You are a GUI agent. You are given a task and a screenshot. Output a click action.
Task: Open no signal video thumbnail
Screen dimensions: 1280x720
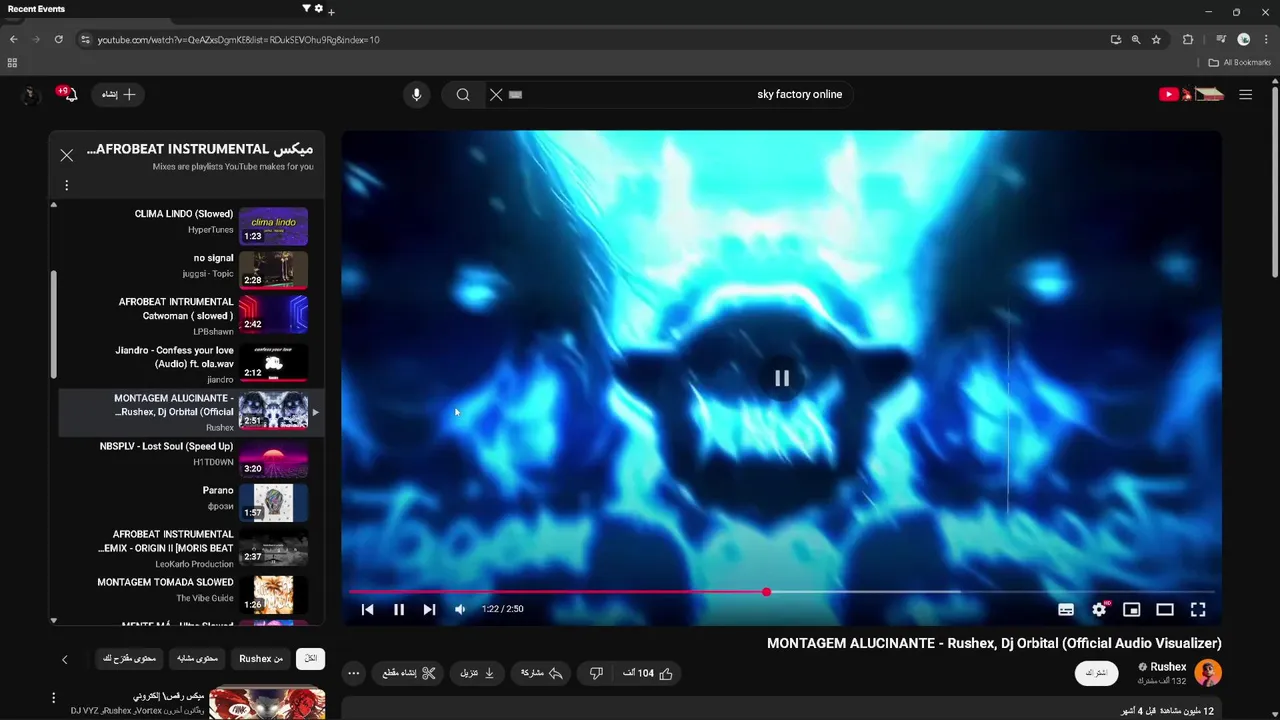pos(273,269)
